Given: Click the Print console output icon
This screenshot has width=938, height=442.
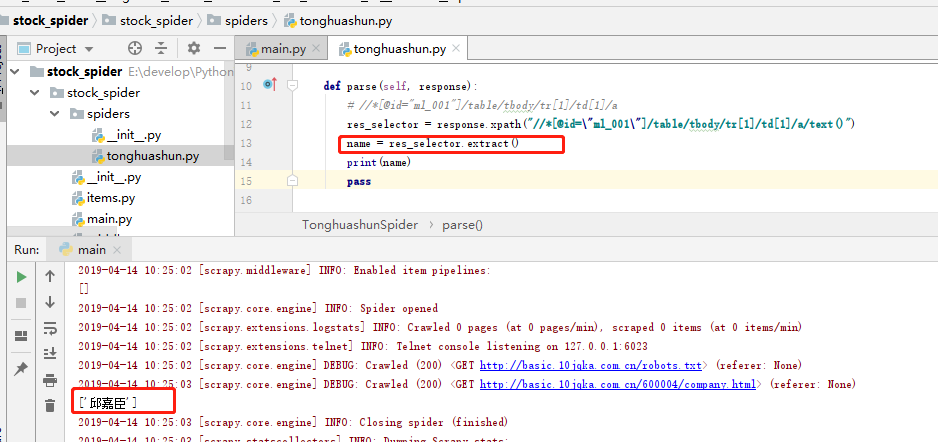Looking at the screenshot, I should click(50, 380).
